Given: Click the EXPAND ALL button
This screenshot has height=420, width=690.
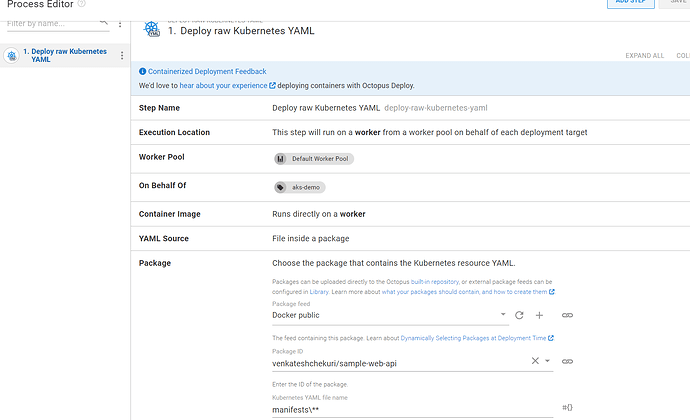Looking at the screenshot, I should (644, 56).
